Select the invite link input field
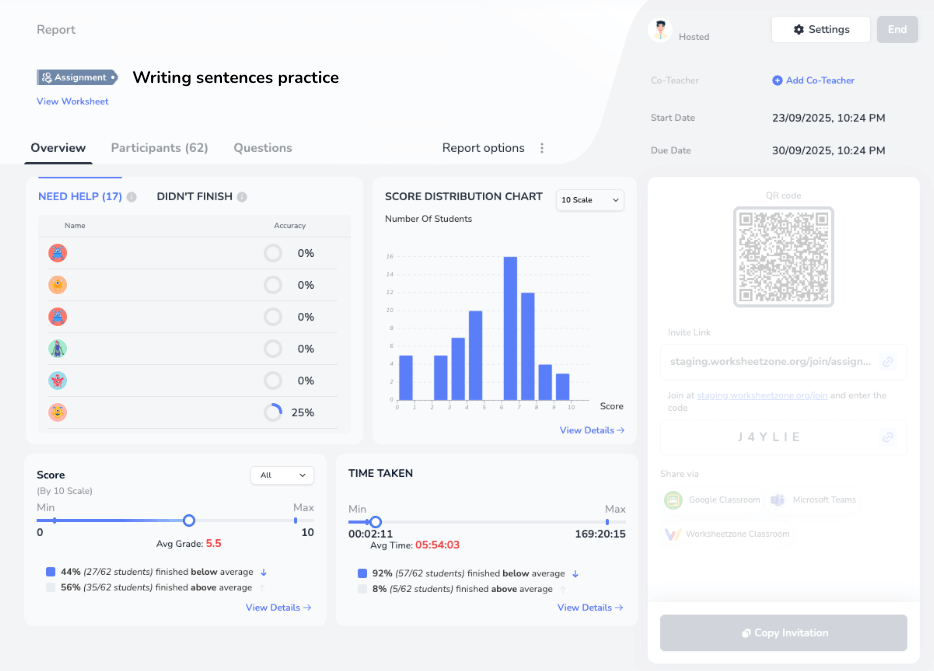The image size is (934, 671). click(x=770, y=361)
